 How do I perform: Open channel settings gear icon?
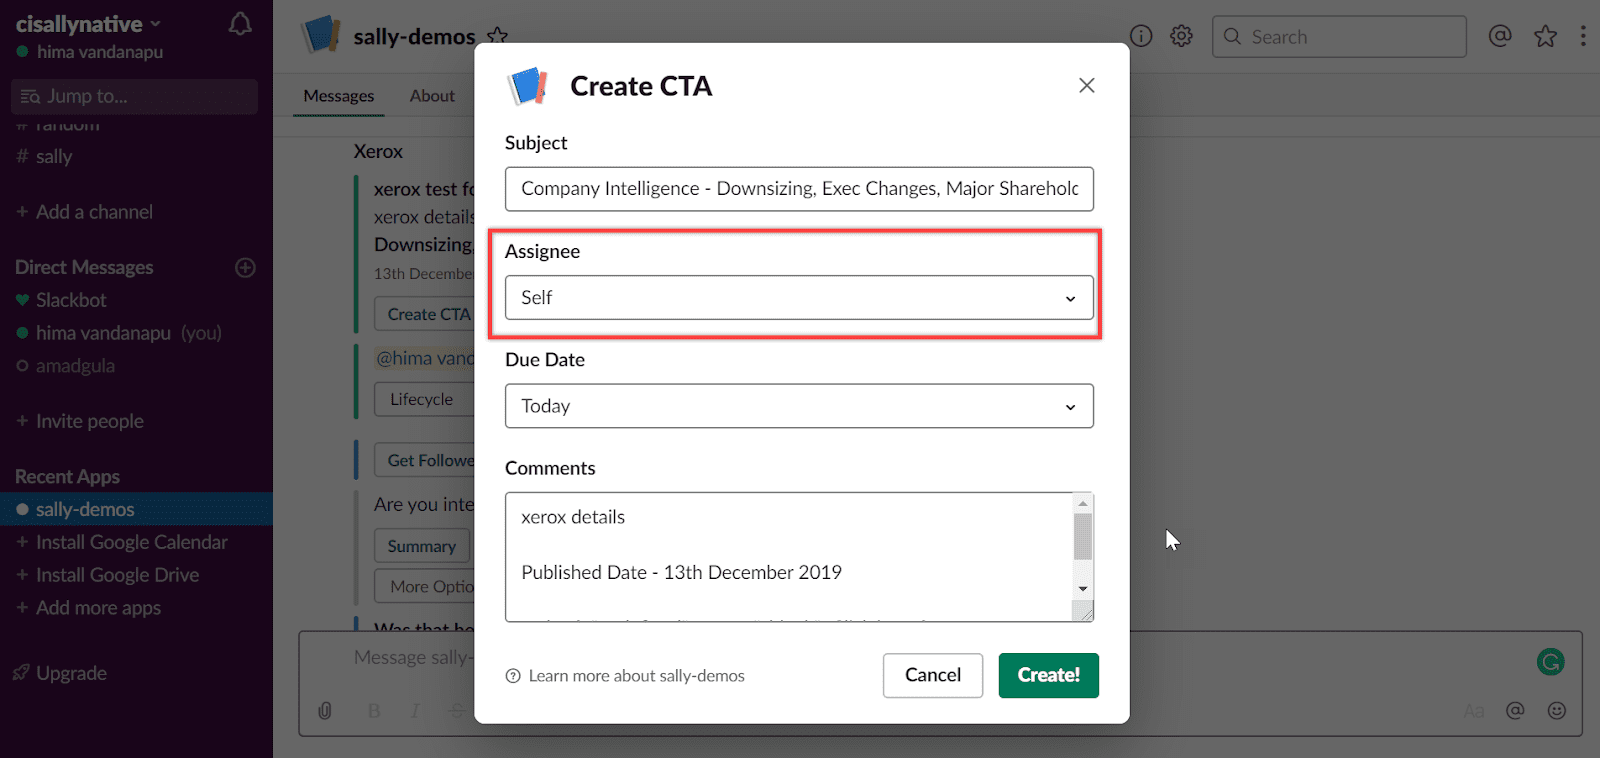[x=1182, y=36]
